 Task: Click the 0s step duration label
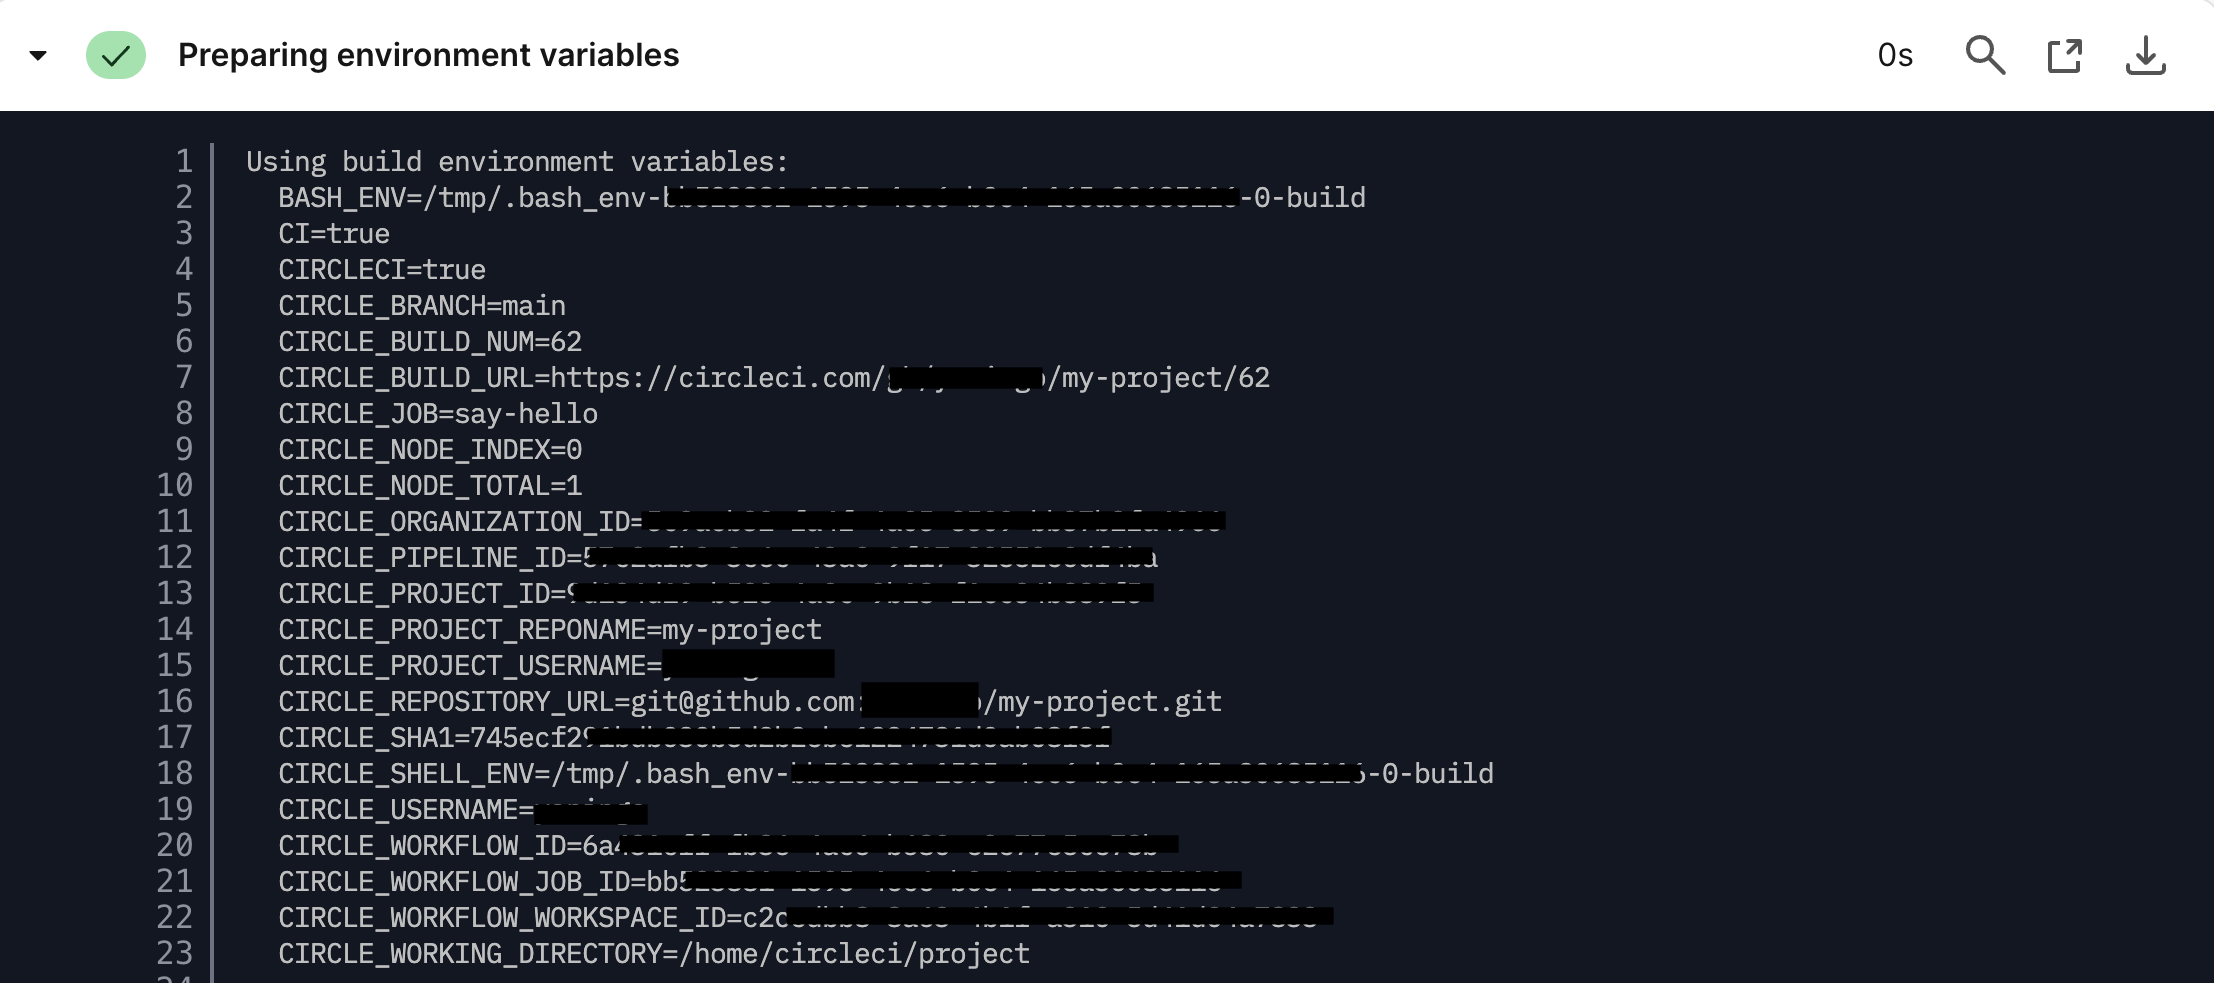1895,55
